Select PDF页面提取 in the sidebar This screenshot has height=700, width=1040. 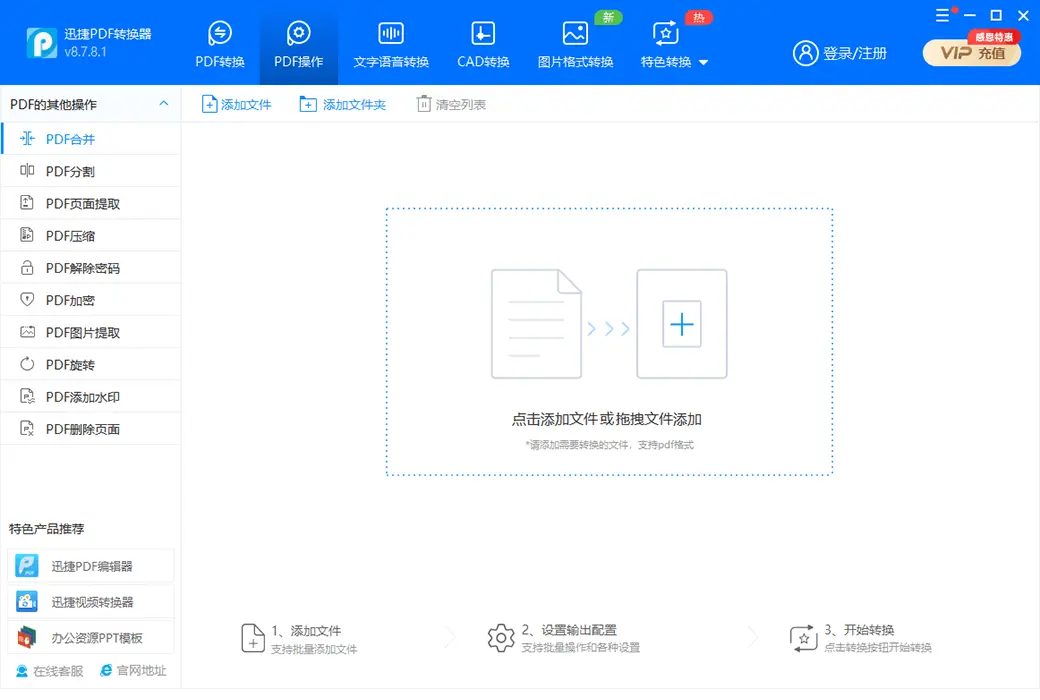(91, 204)
